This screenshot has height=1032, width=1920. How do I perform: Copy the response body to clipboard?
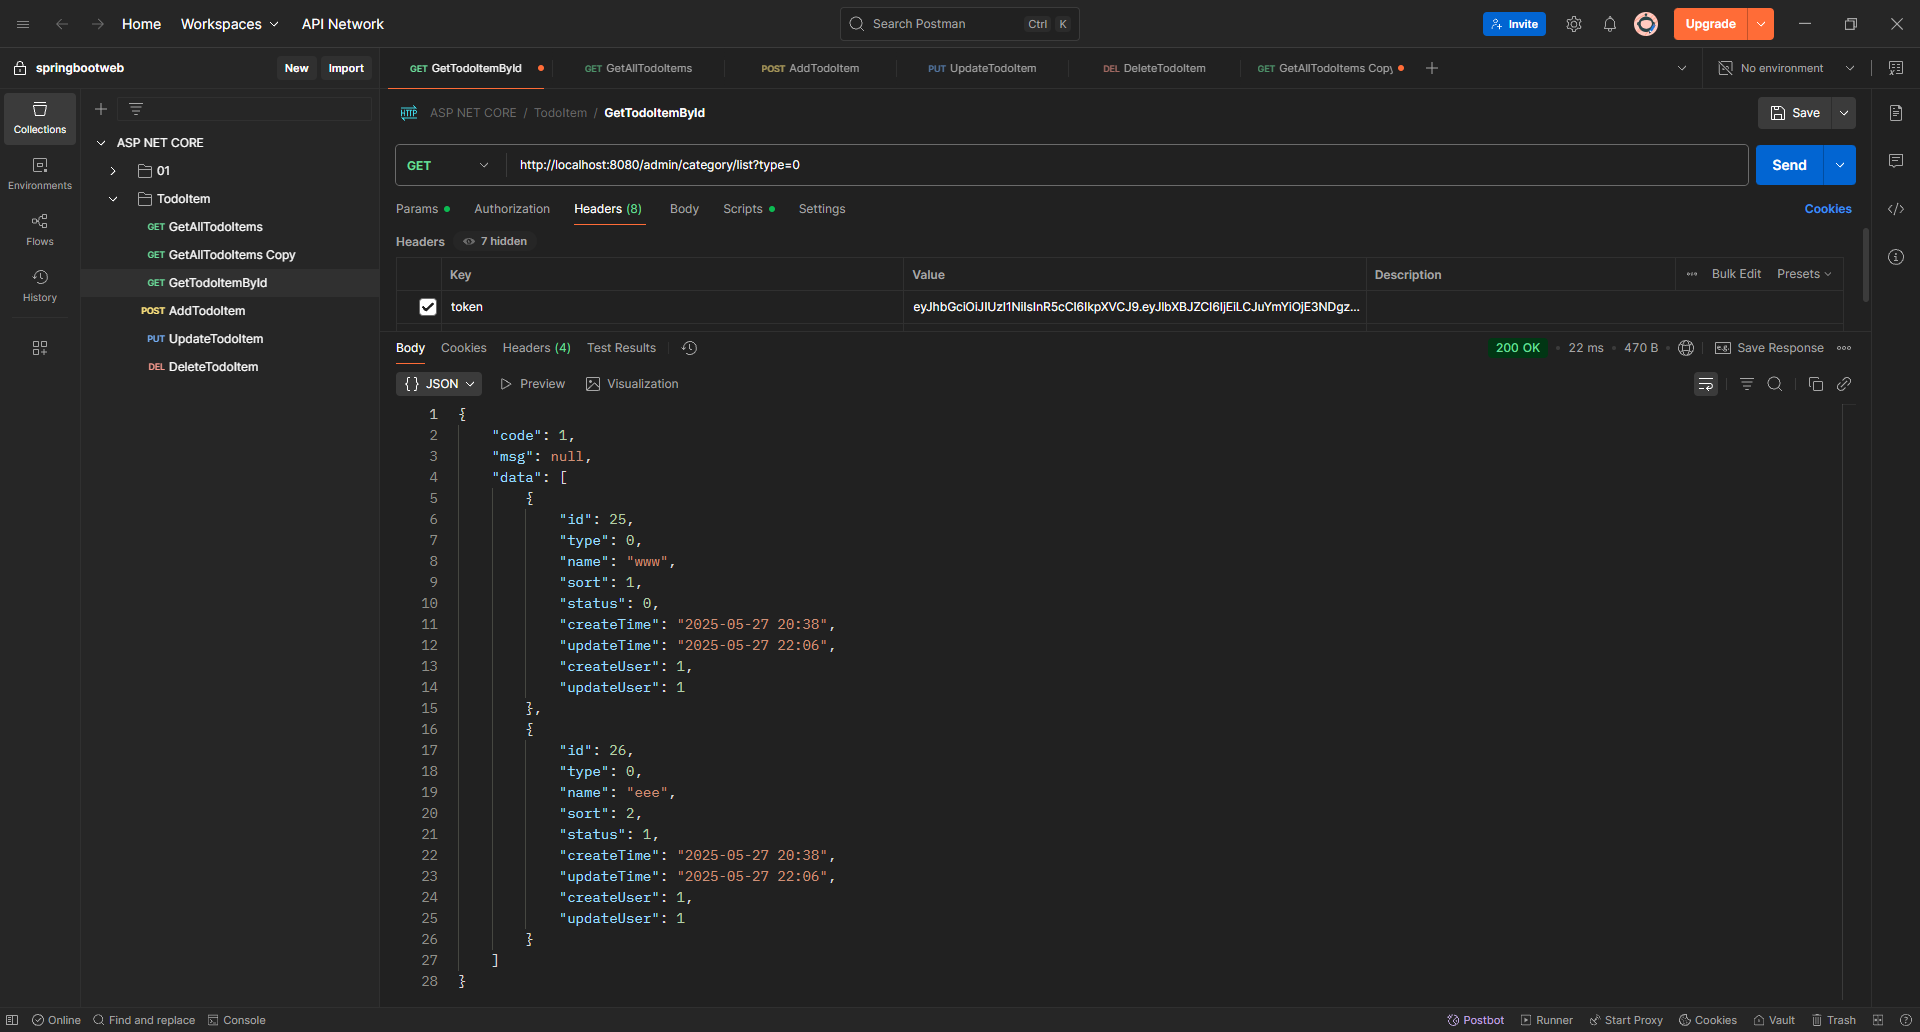[1815, 384]
